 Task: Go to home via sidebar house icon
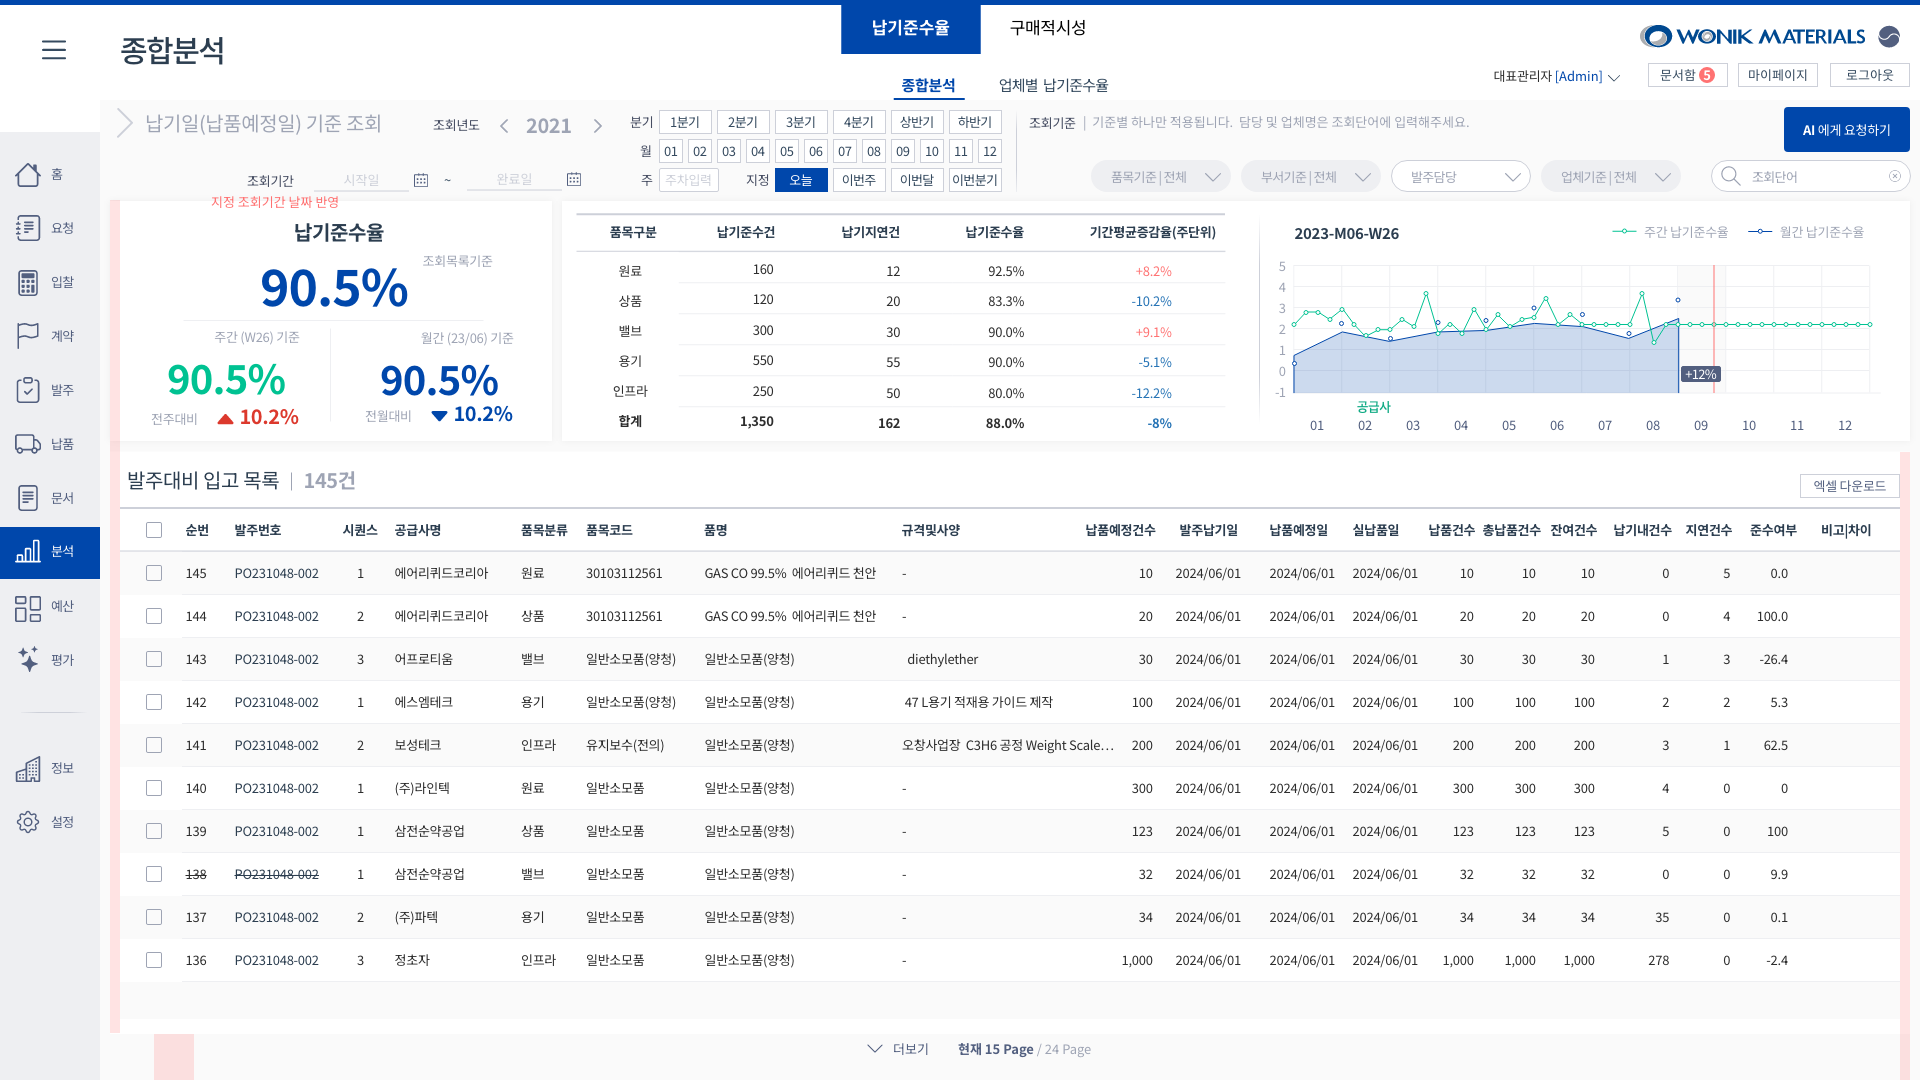click(28, 174)
